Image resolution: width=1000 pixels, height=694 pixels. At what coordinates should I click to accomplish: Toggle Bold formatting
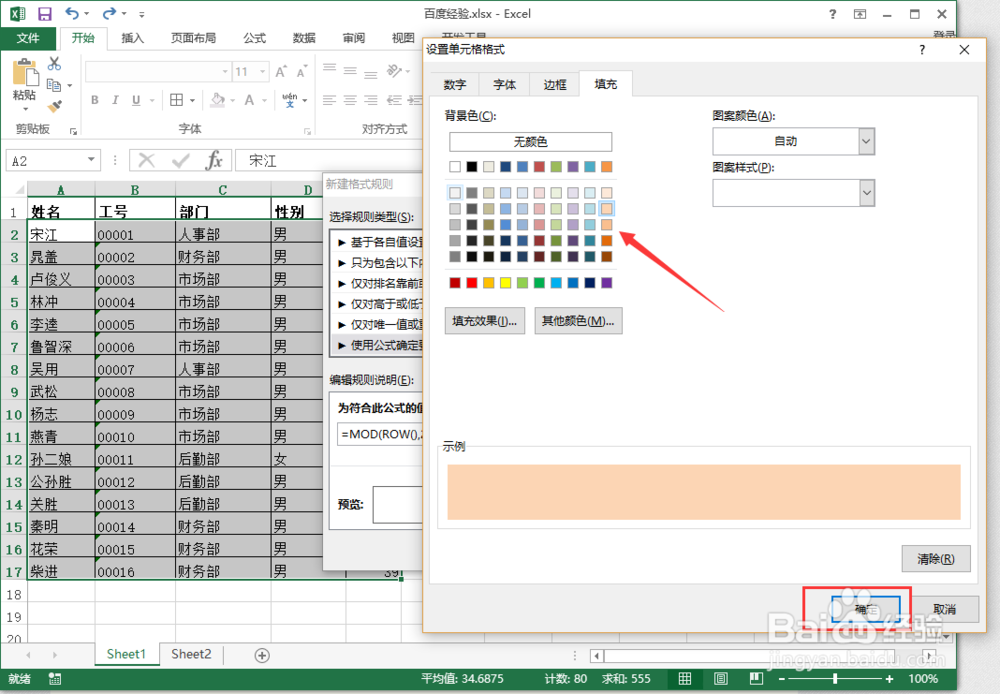click(x=95, y=99)
